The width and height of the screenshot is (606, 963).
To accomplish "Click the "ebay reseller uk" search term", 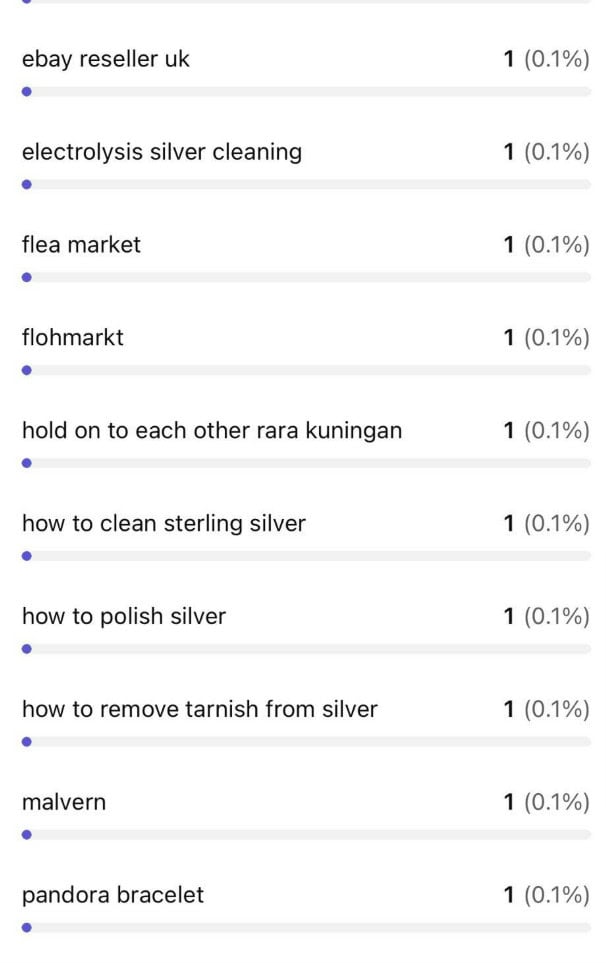I will pos(106,59).
